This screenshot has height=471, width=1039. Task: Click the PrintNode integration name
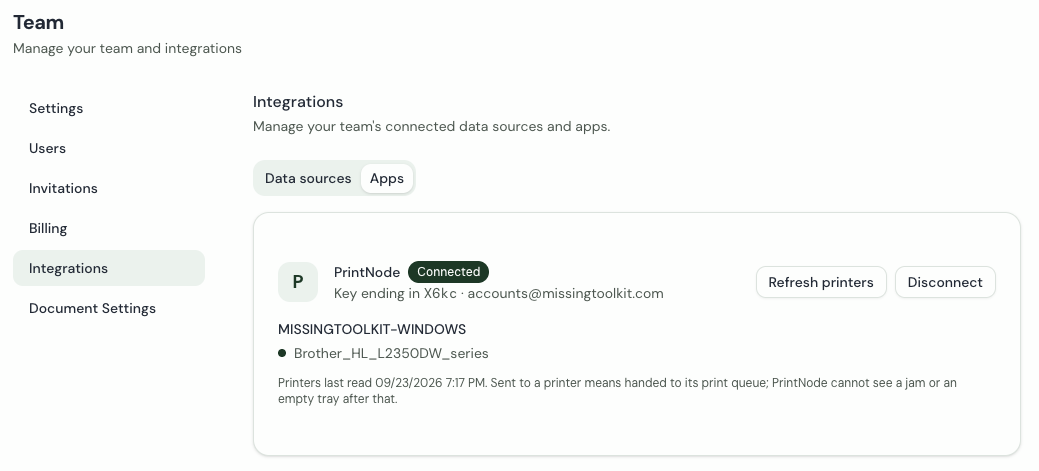(x=367, y=272)
